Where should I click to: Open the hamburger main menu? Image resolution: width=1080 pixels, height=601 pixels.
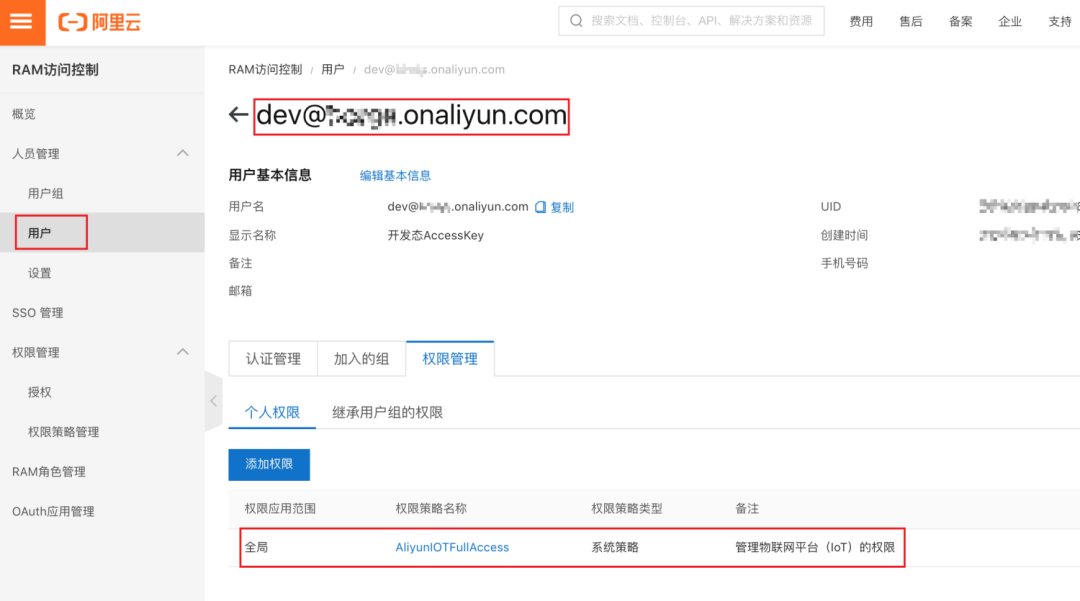(22, 22)
